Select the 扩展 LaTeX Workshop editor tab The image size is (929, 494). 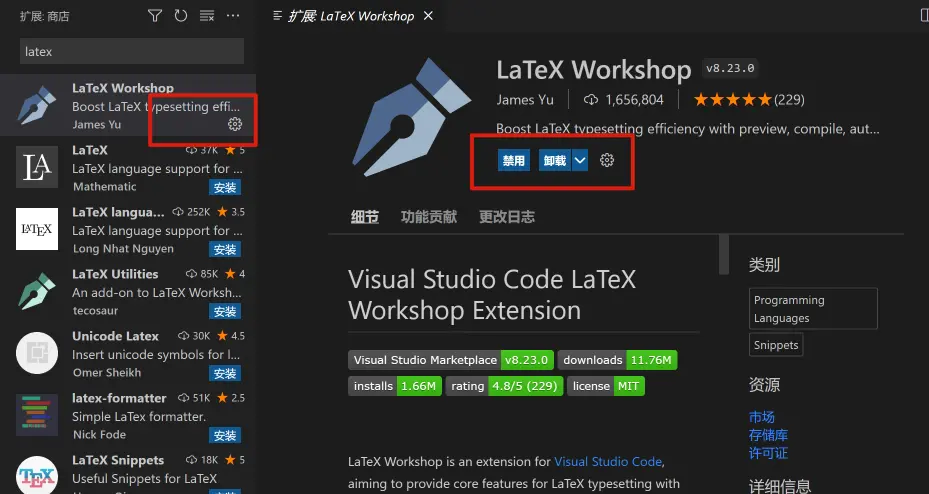coord(351,16)
